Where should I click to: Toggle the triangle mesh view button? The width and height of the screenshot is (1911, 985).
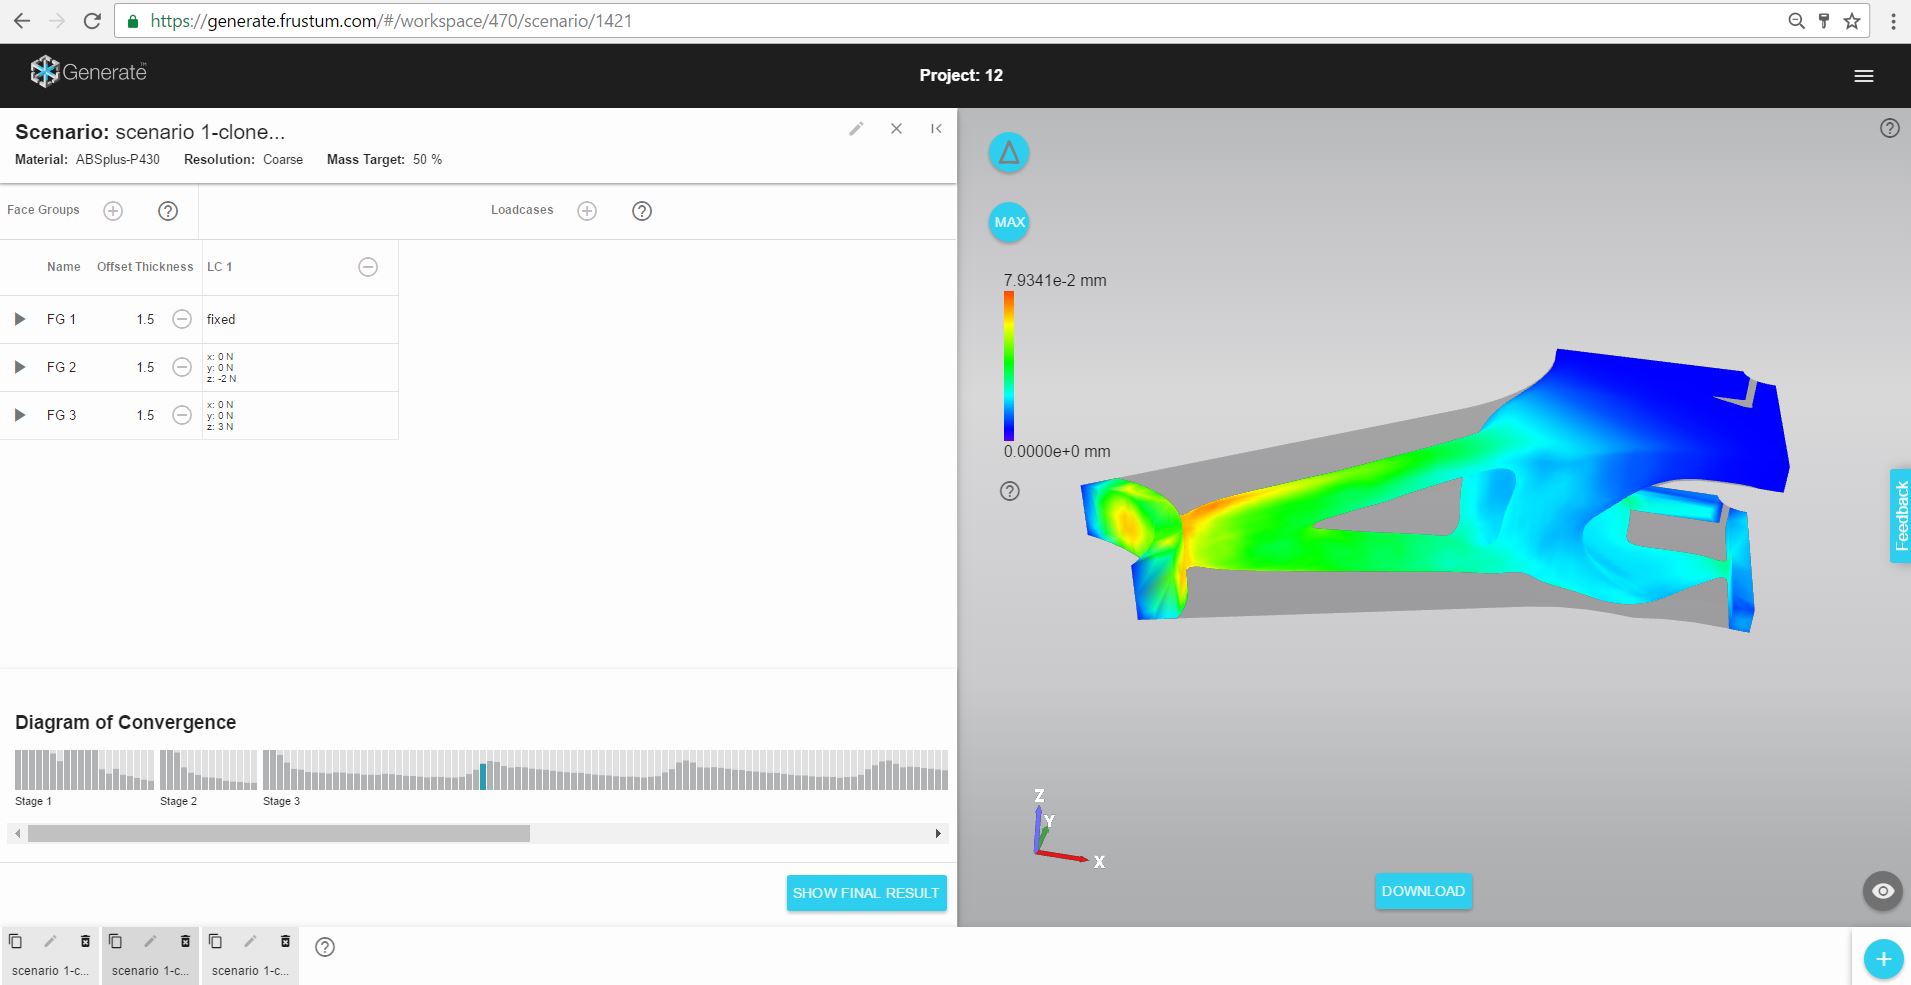[1009, 153]
